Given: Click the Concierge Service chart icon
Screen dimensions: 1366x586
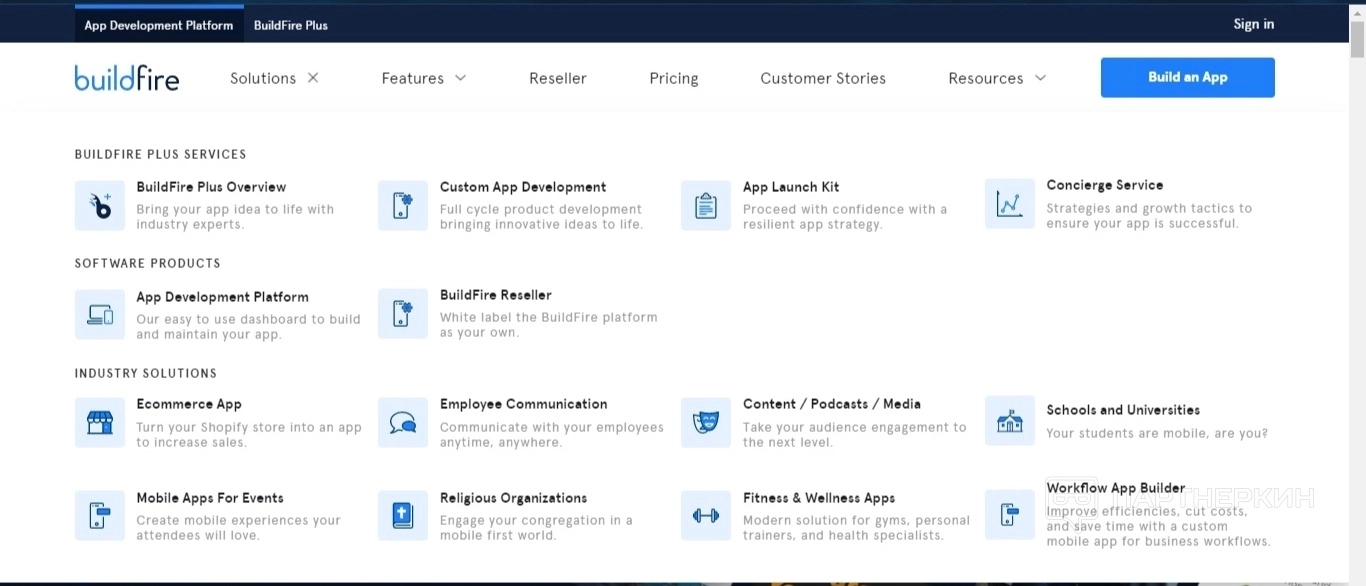Looking at the screenshot, I should point(1010,204).
